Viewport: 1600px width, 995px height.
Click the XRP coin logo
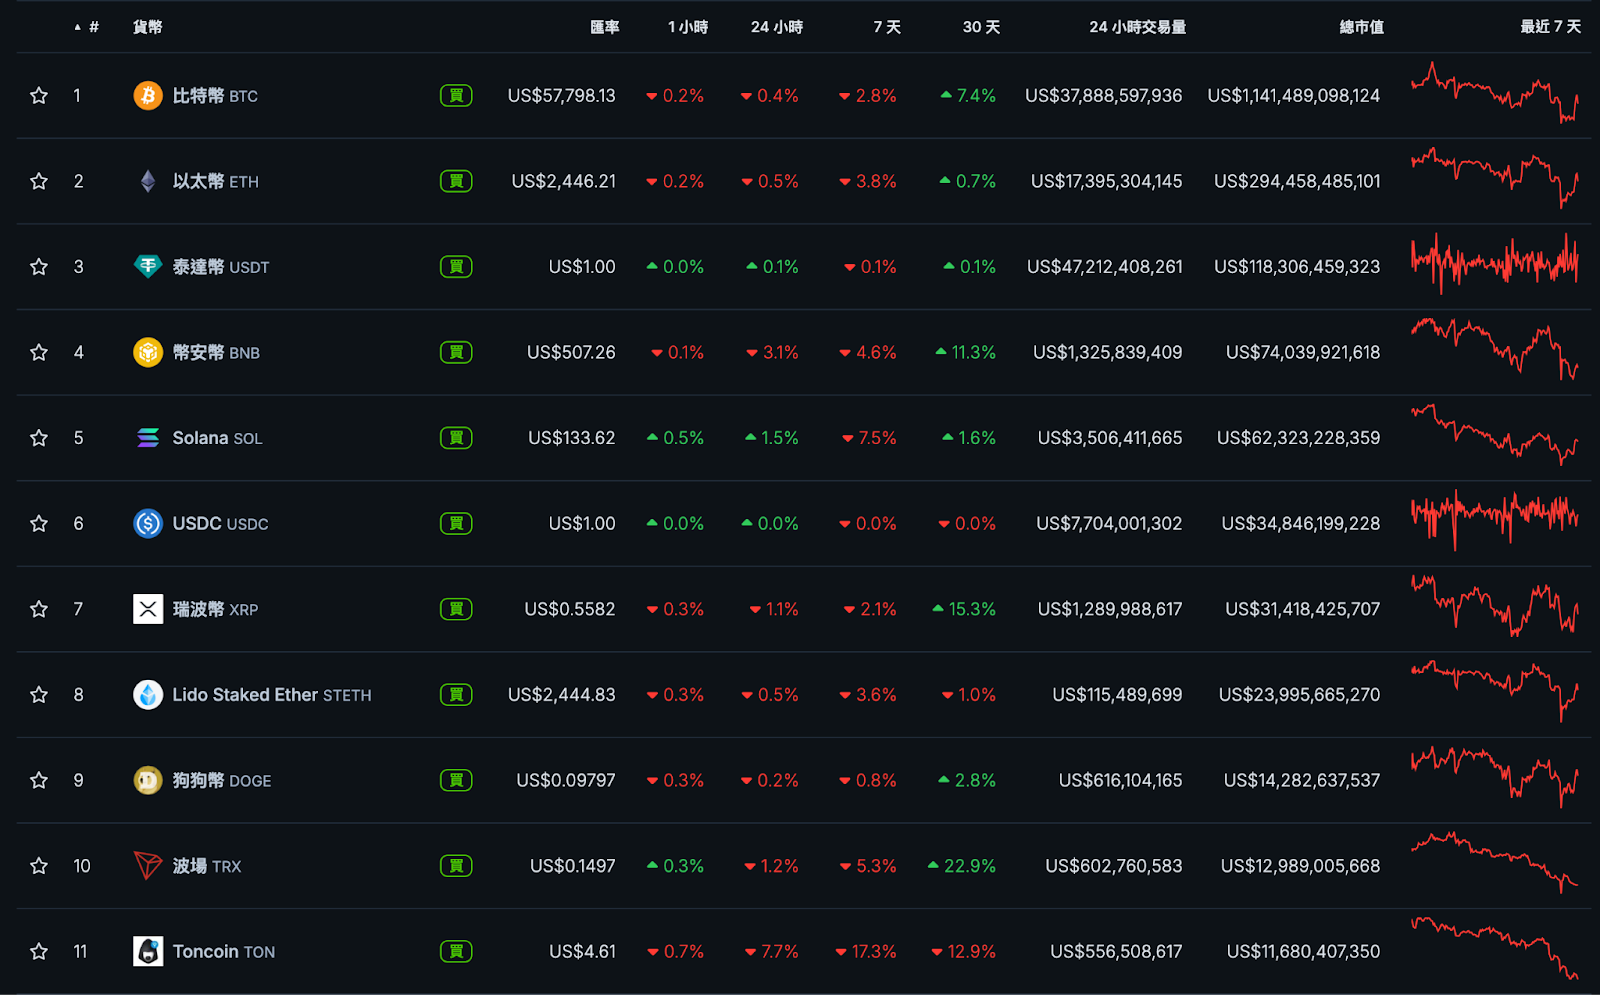coord(148,609)
